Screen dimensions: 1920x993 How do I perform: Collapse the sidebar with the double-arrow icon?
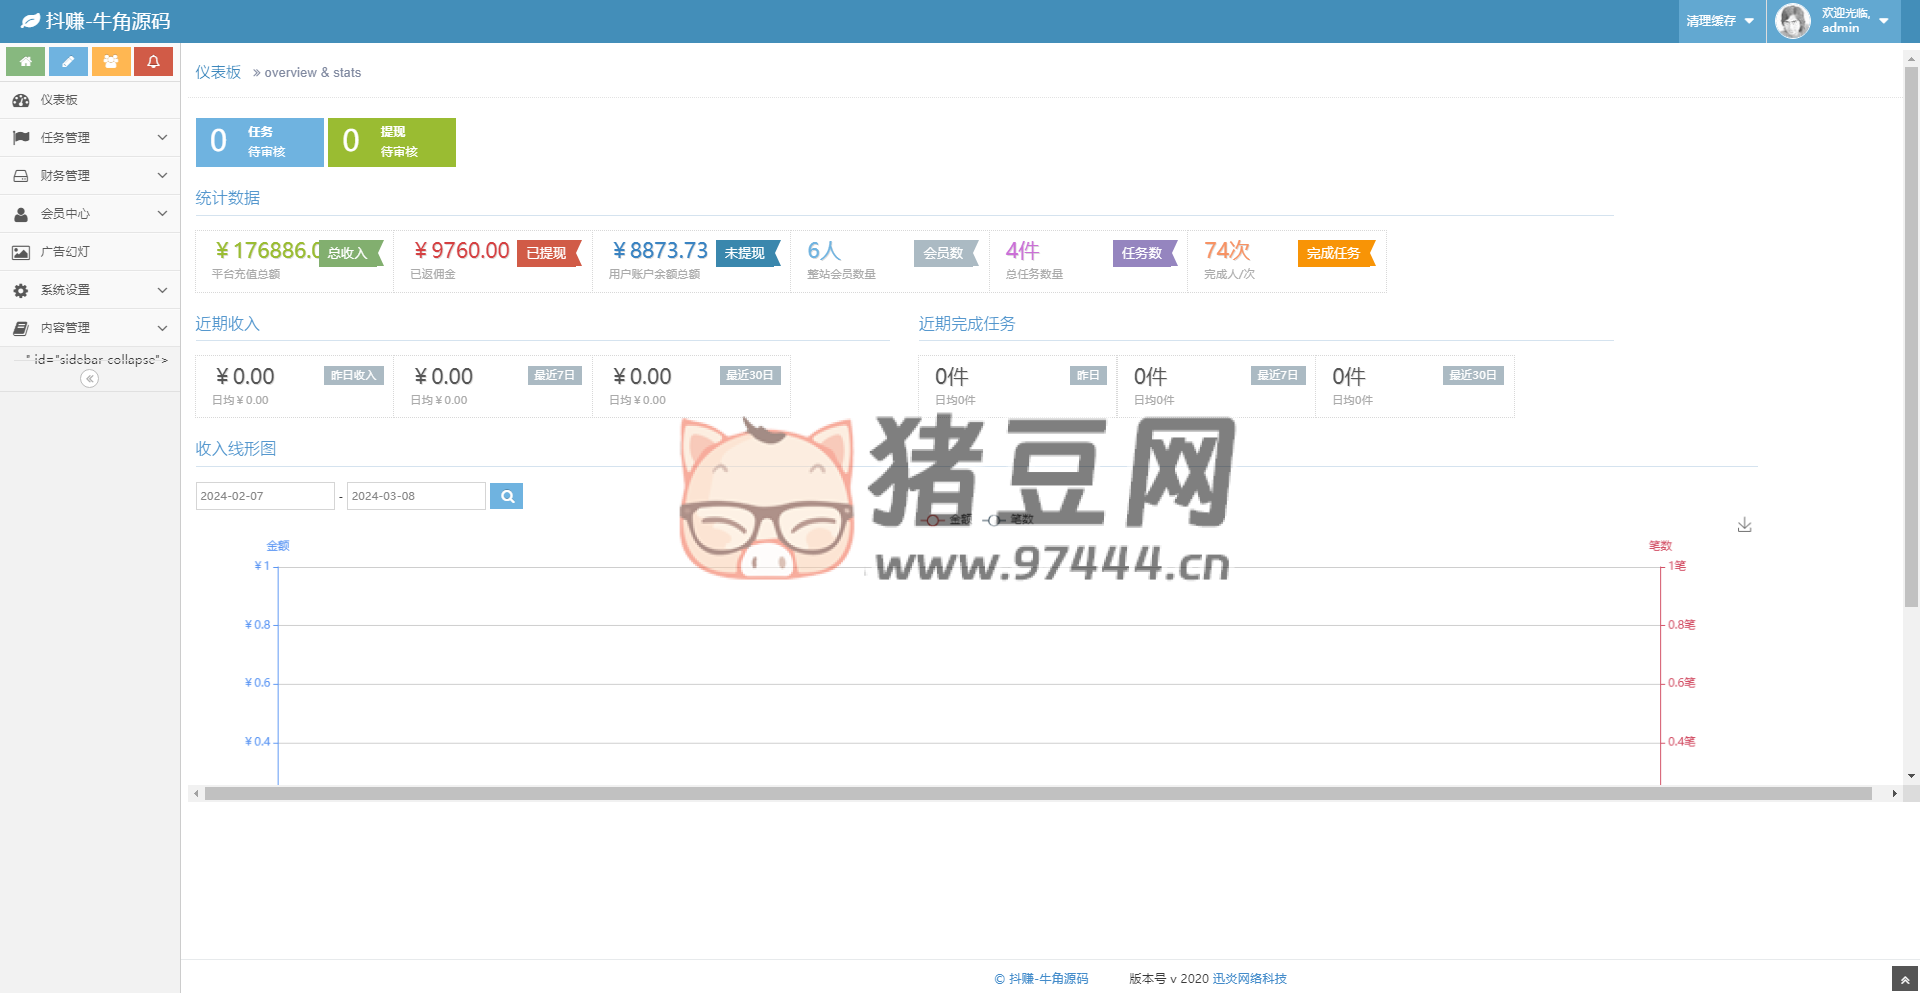(x=90, y=378)
